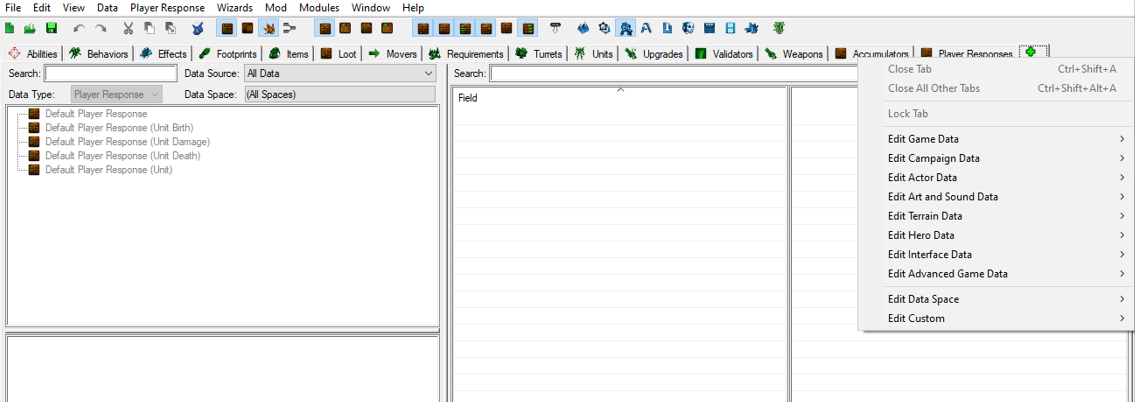
Task: Open the Data Source dropdown
Action: 339,73
